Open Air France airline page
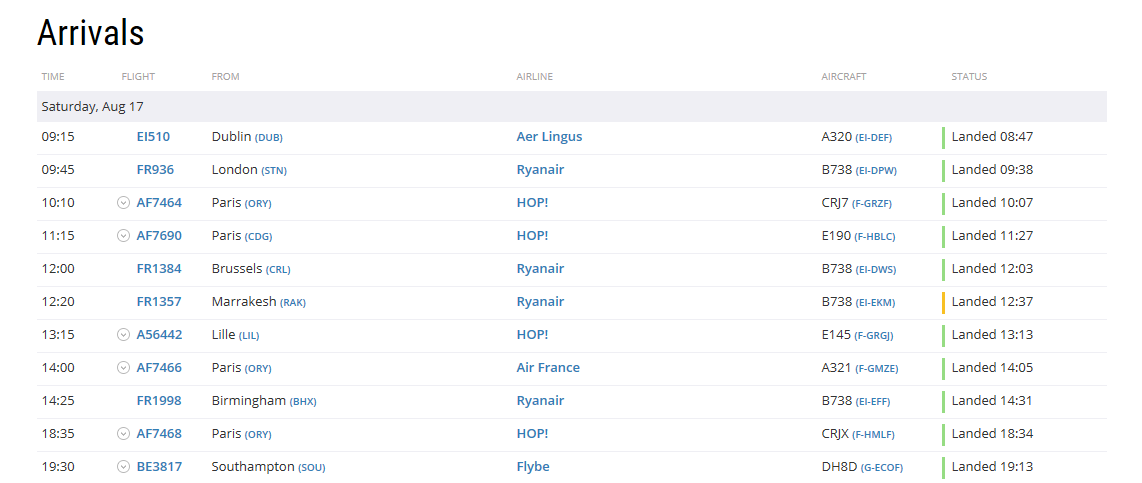Screen dimensions: 1142x483 (548, 367)
